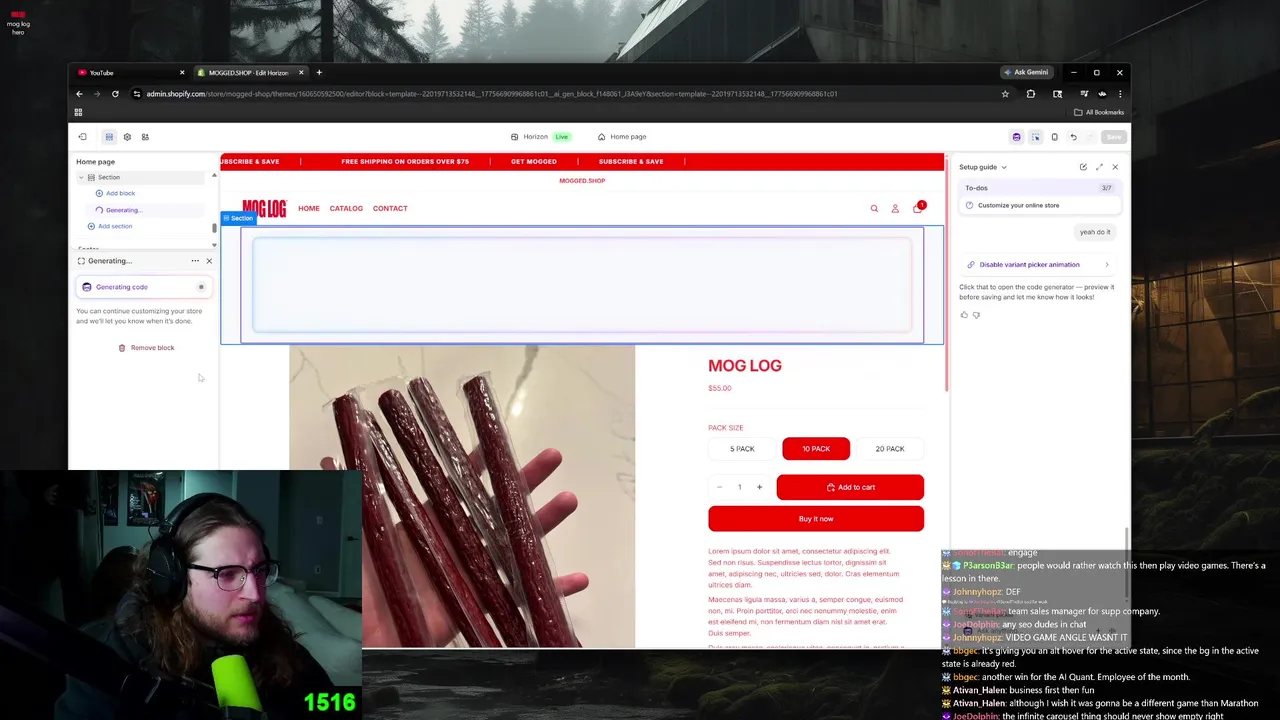
Task: Go to HOME in store navigation
Action: tap(308, 208)
